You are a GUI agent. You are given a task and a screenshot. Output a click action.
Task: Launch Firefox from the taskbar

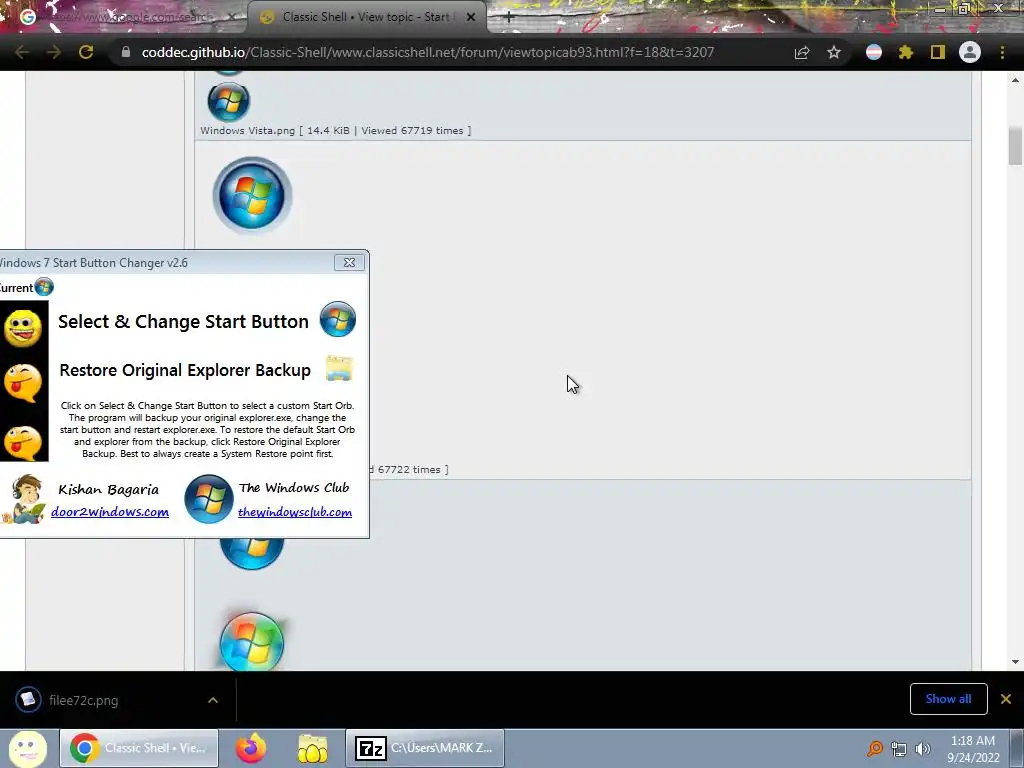point(251,748)
